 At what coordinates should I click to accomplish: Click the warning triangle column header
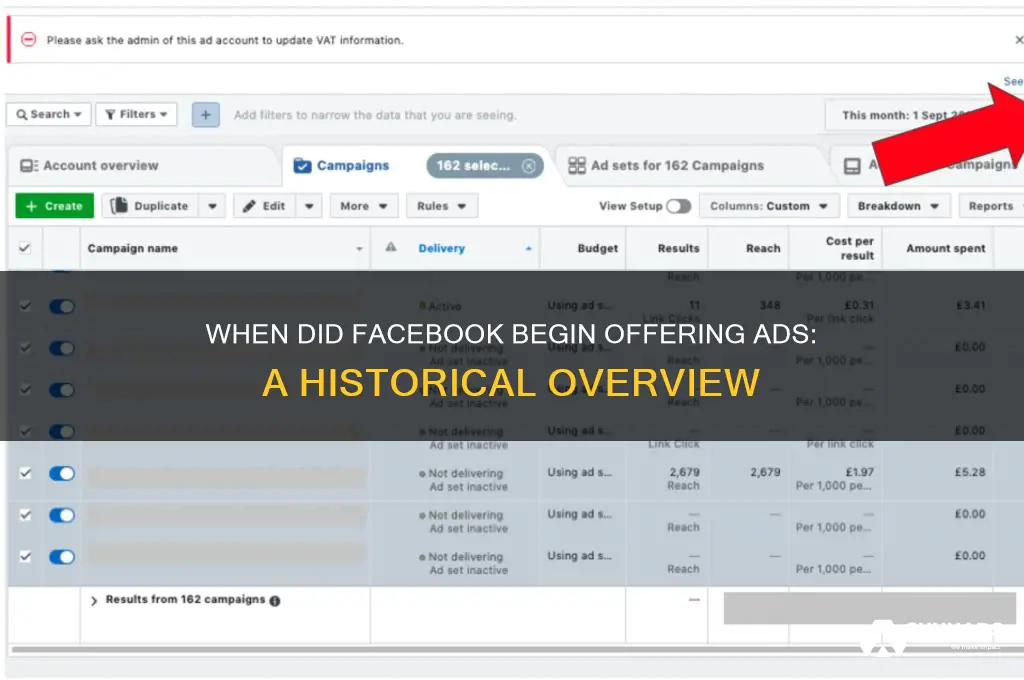(391, 247)
